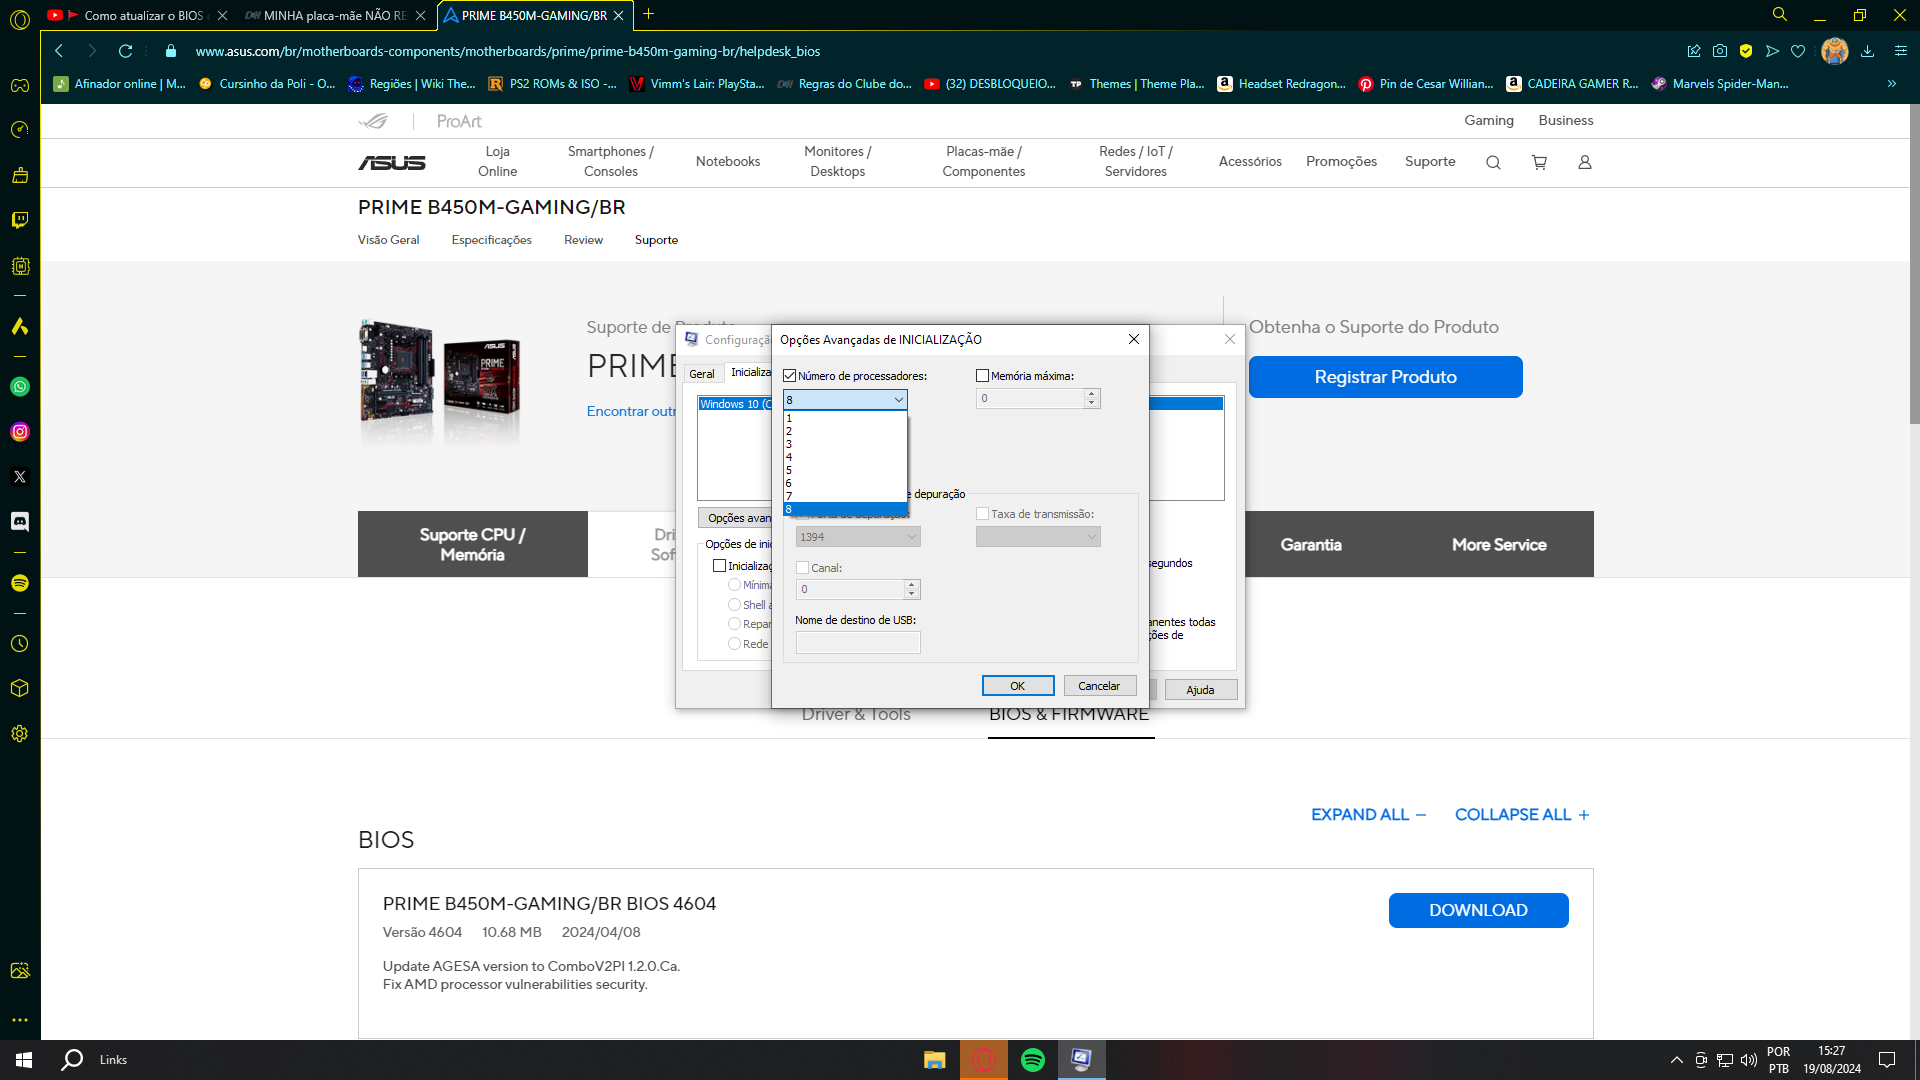Image resolution: width=1920 pixels, height=1080 pixels.
Task: Open the volume control in system tray
Action: click(1748, 1060)
